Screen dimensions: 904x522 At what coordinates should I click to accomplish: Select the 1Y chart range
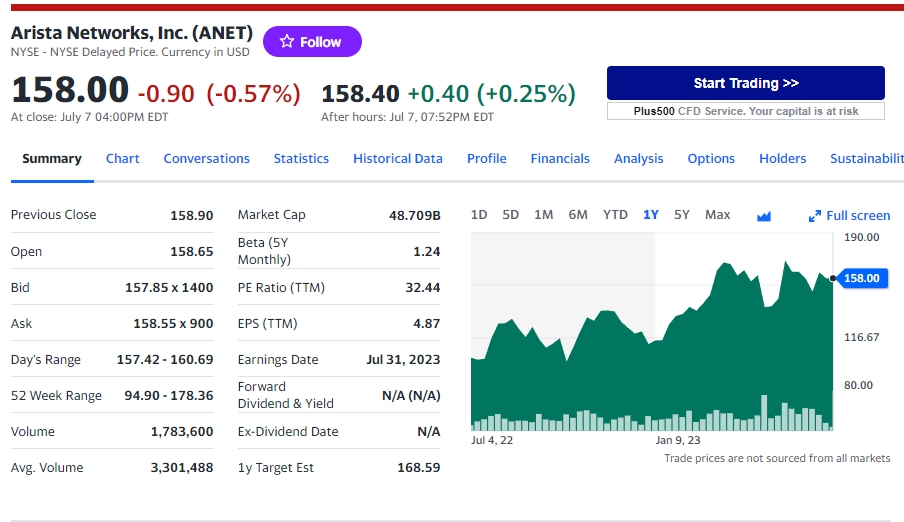[x=650, y=215]
